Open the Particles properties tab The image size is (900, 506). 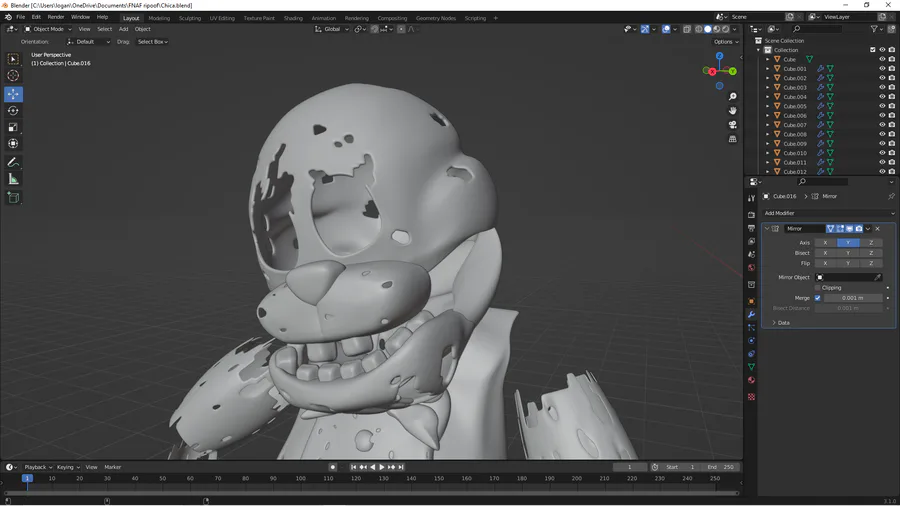coord(751,328)
